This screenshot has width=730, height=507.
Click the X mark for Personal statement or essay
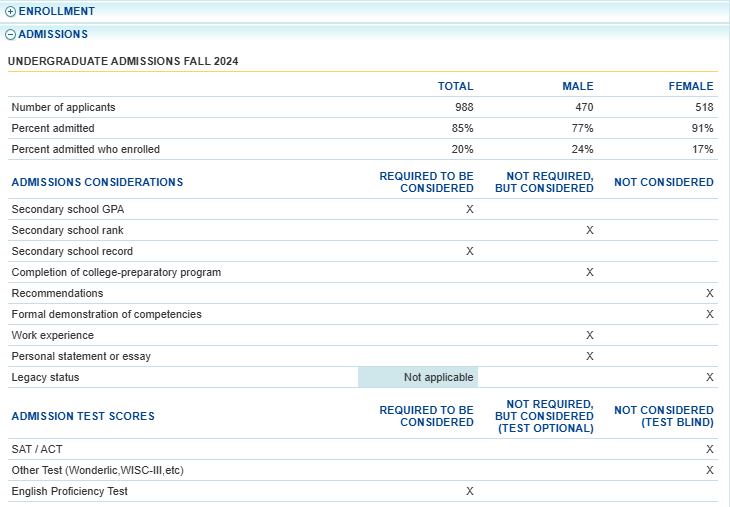click(x=590, y=356)
